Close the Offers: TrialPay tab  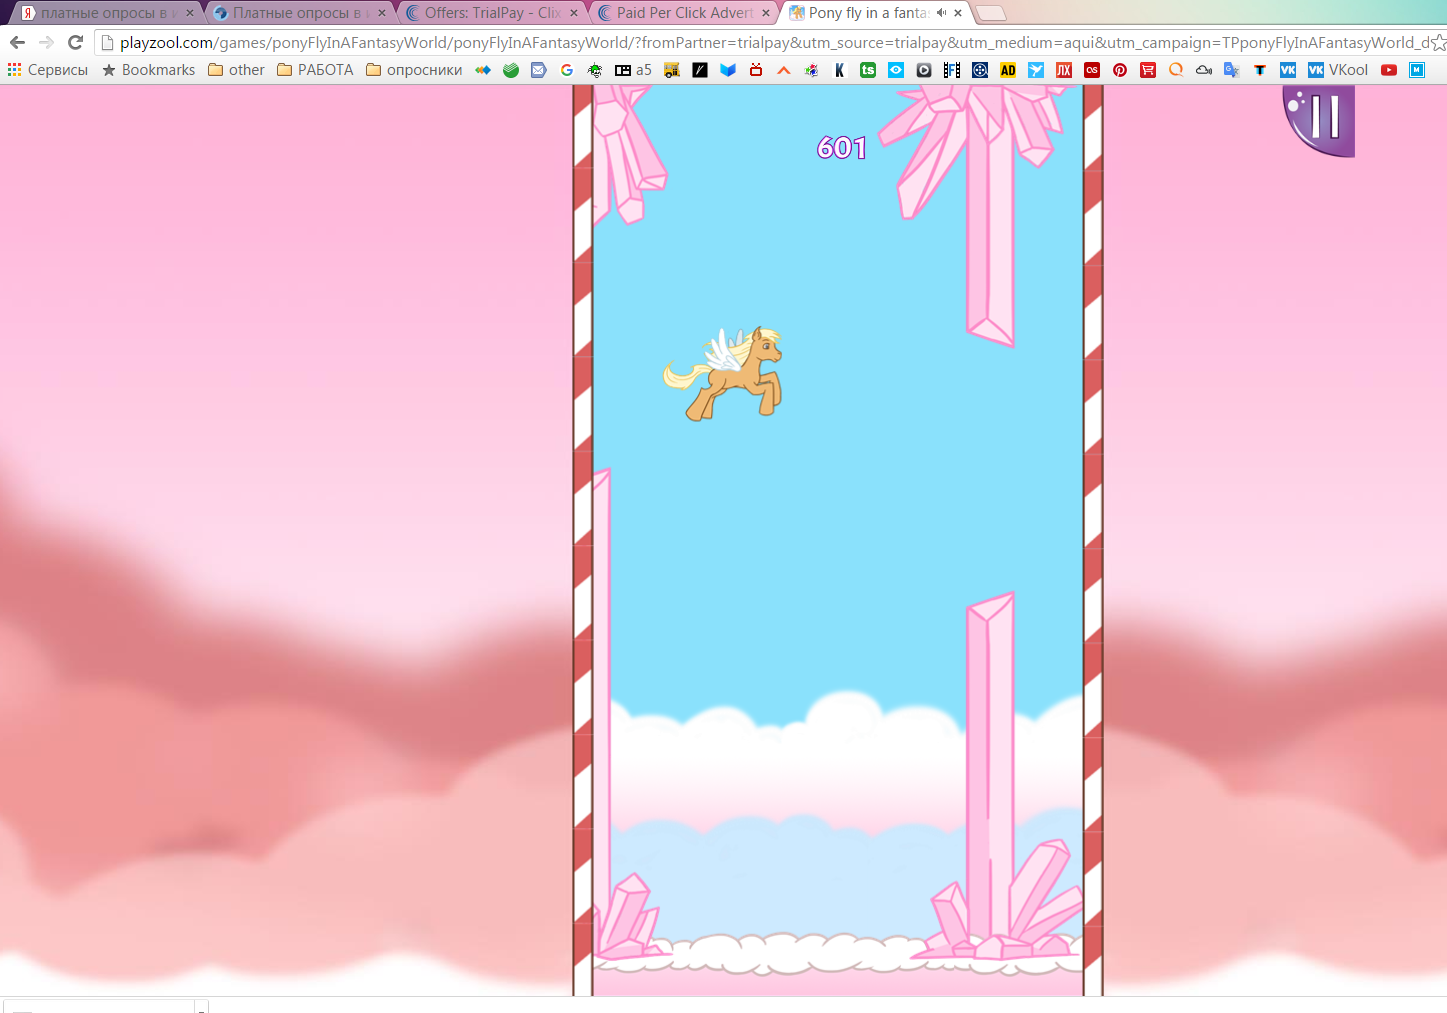click(574, 13)
